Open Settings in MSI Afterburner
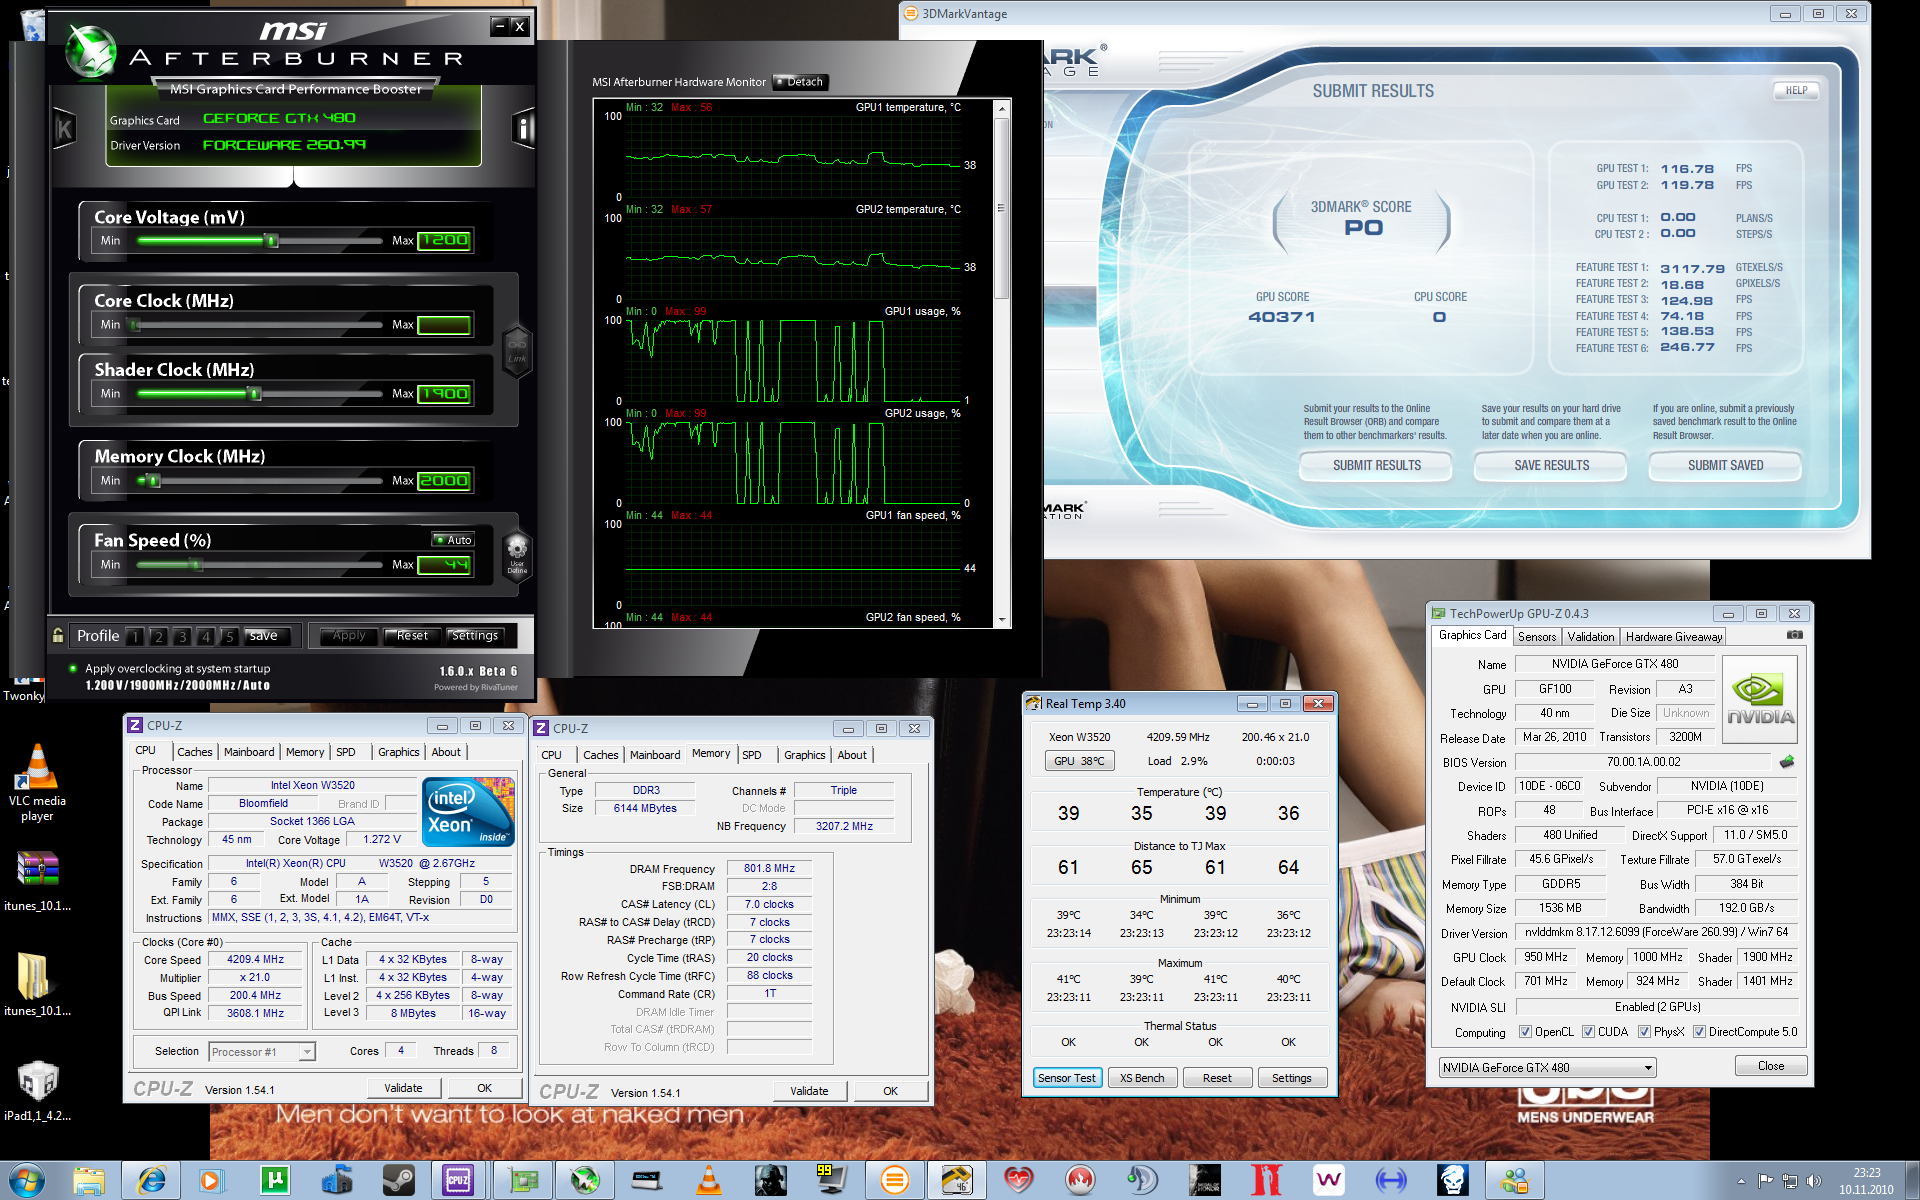The image size is (1920, 1200). click(x=475, y=636)
